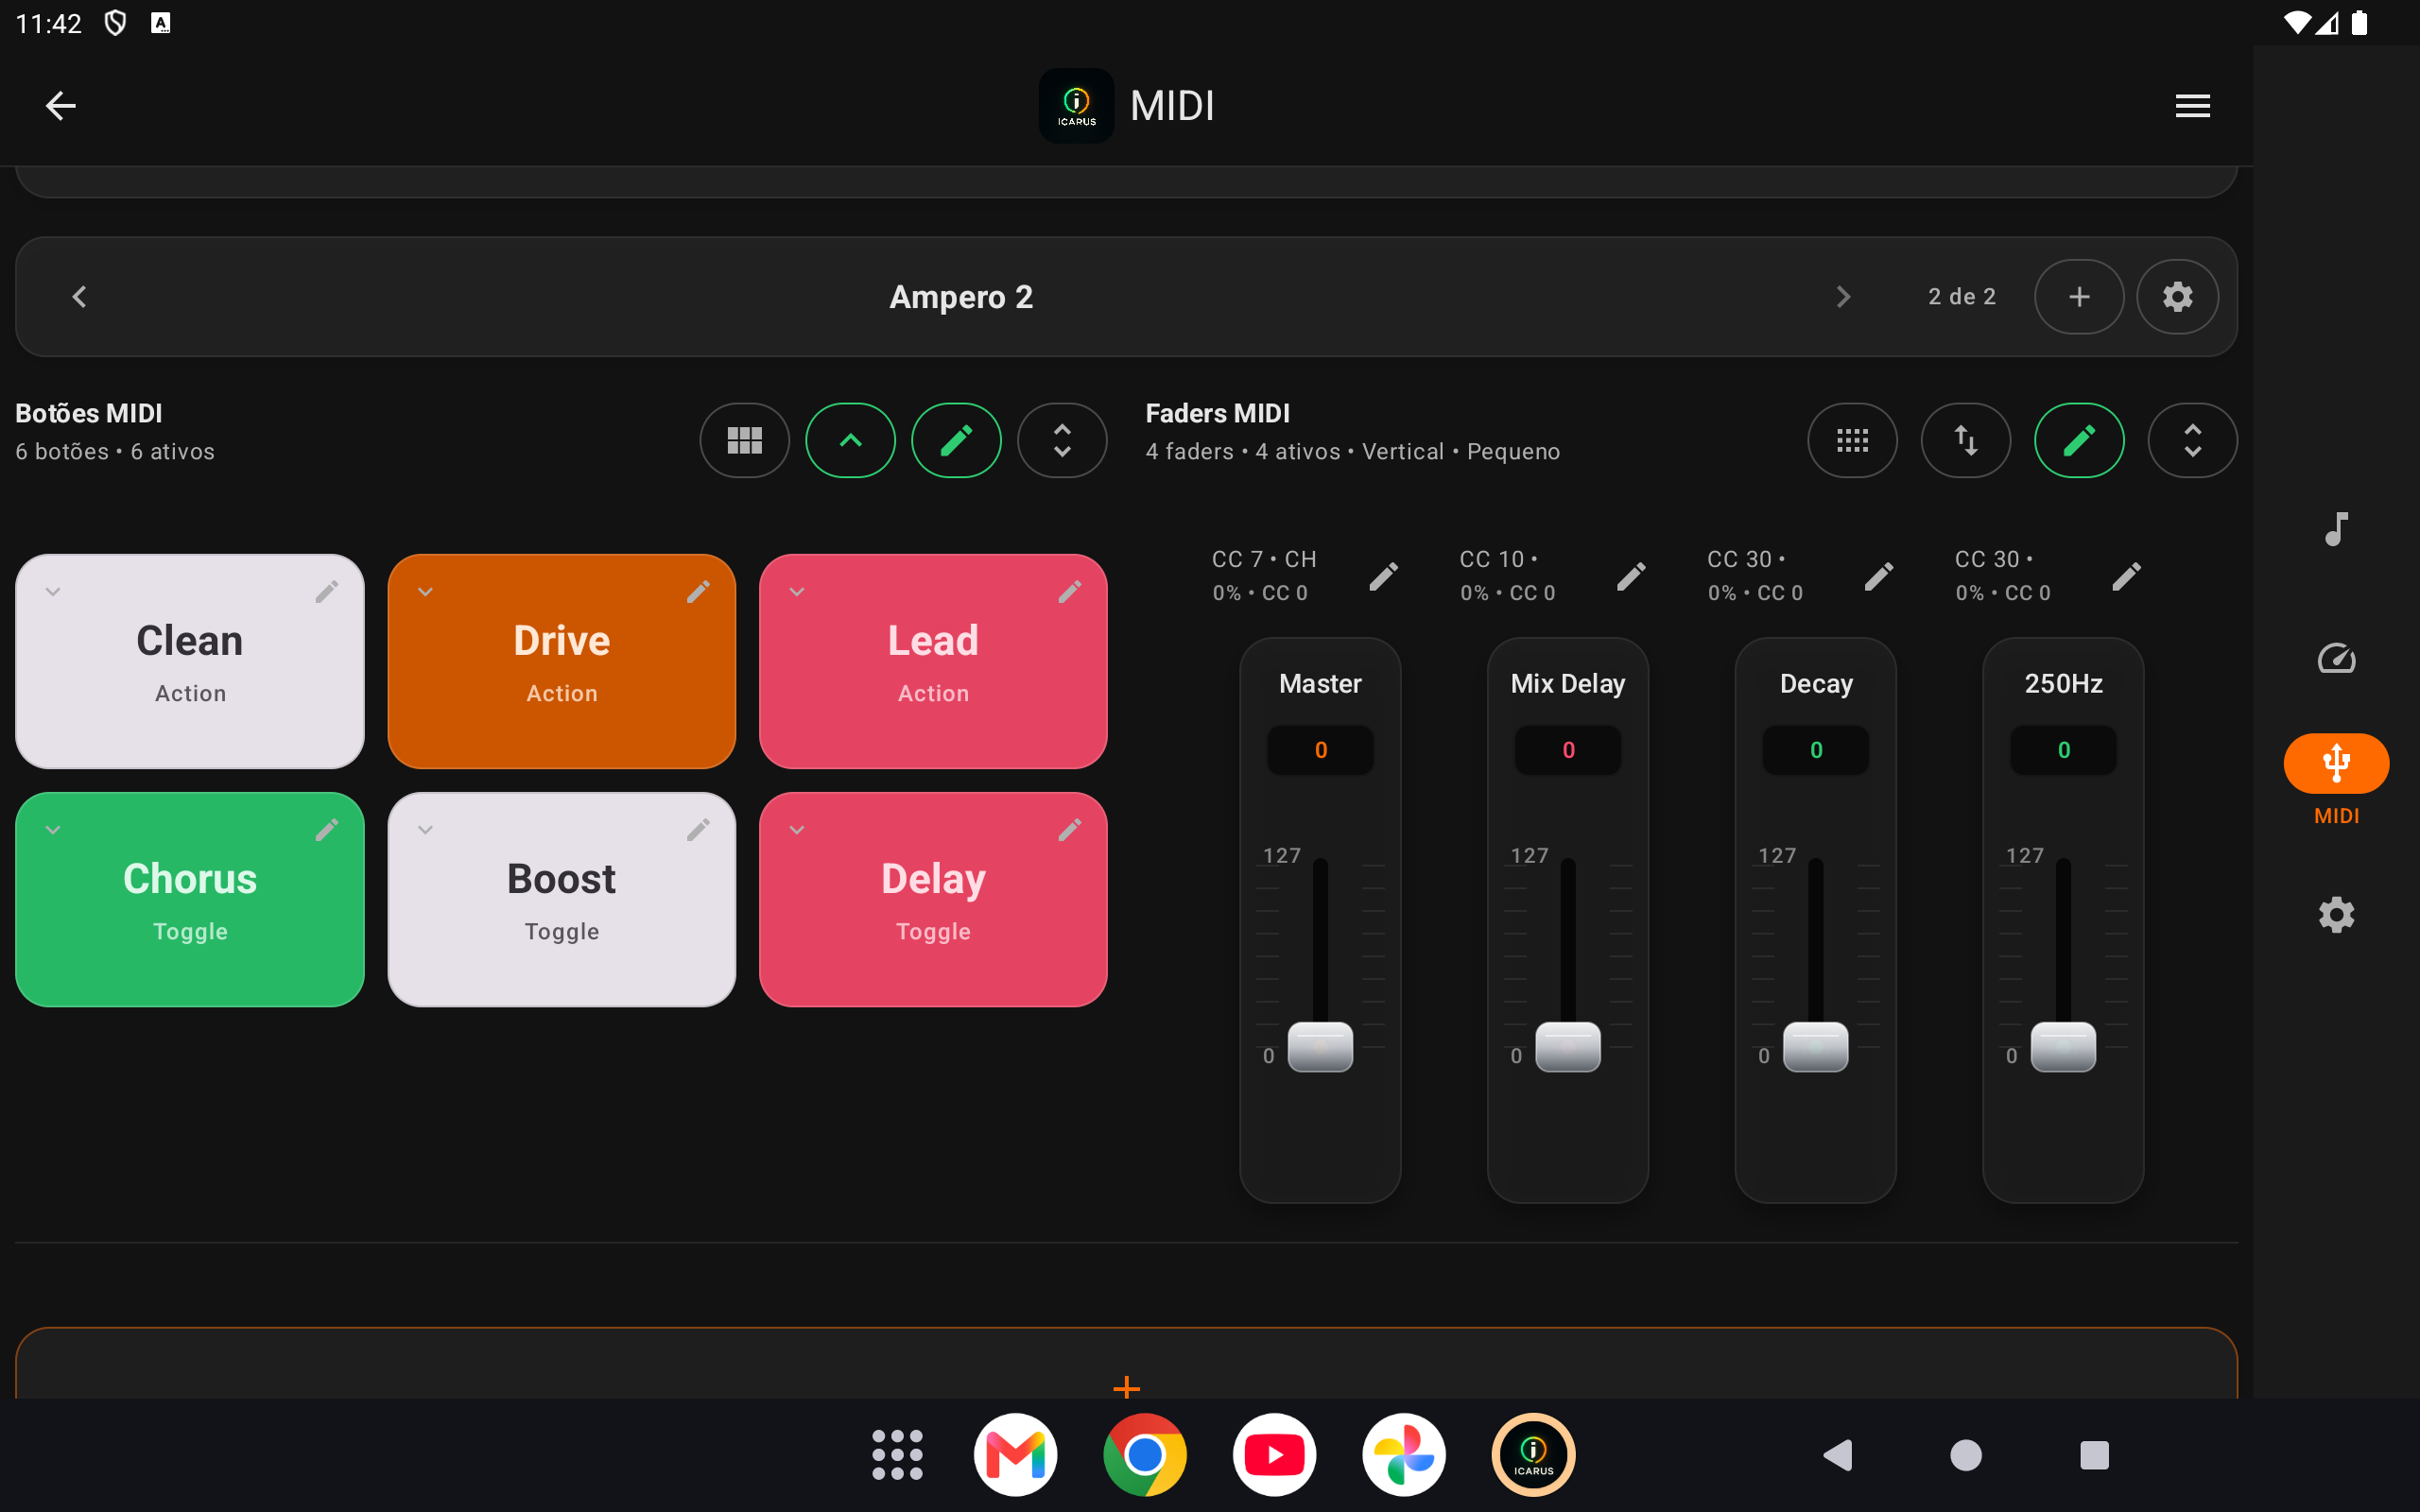Open the sidebar settings gear tab
2420x1512 pixels.
(2336, 915)
